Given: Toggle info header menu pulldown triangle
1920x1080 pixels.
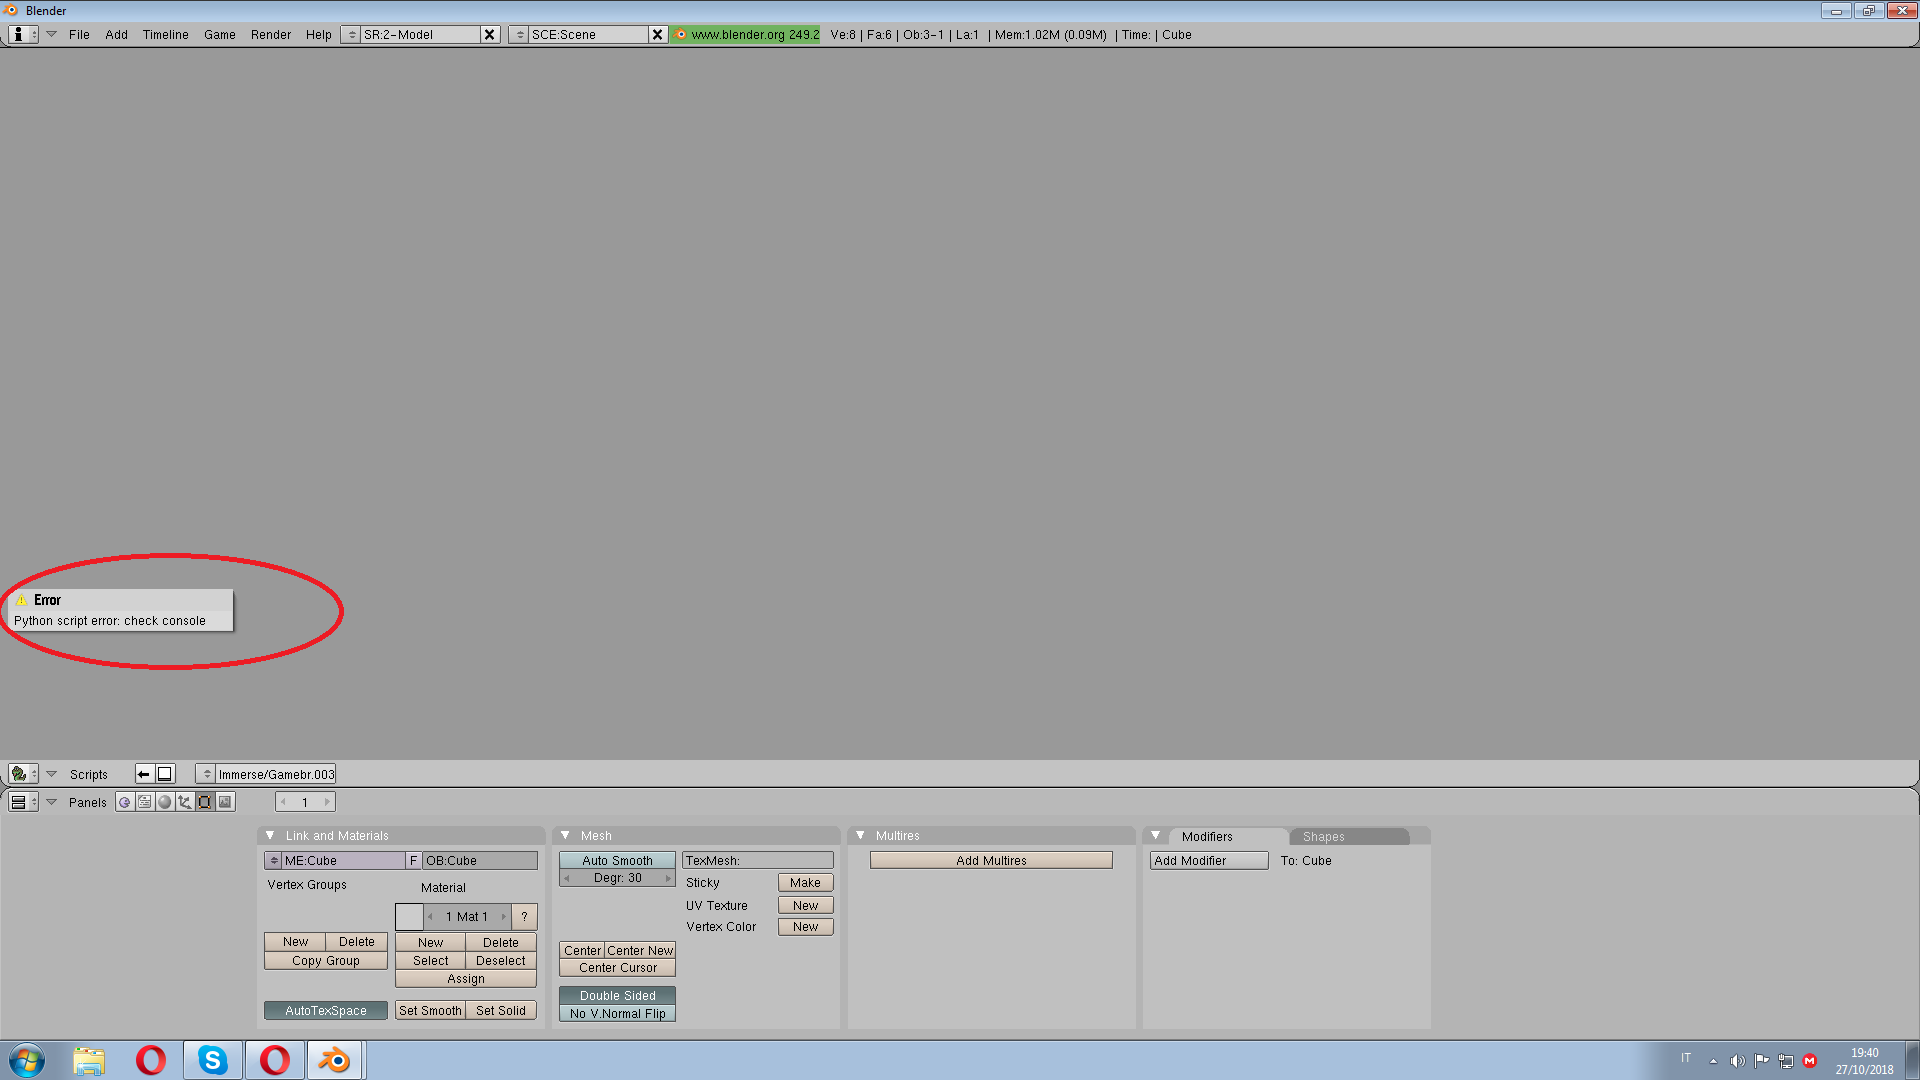Looking at the screenshot, I should click(52, 34).
